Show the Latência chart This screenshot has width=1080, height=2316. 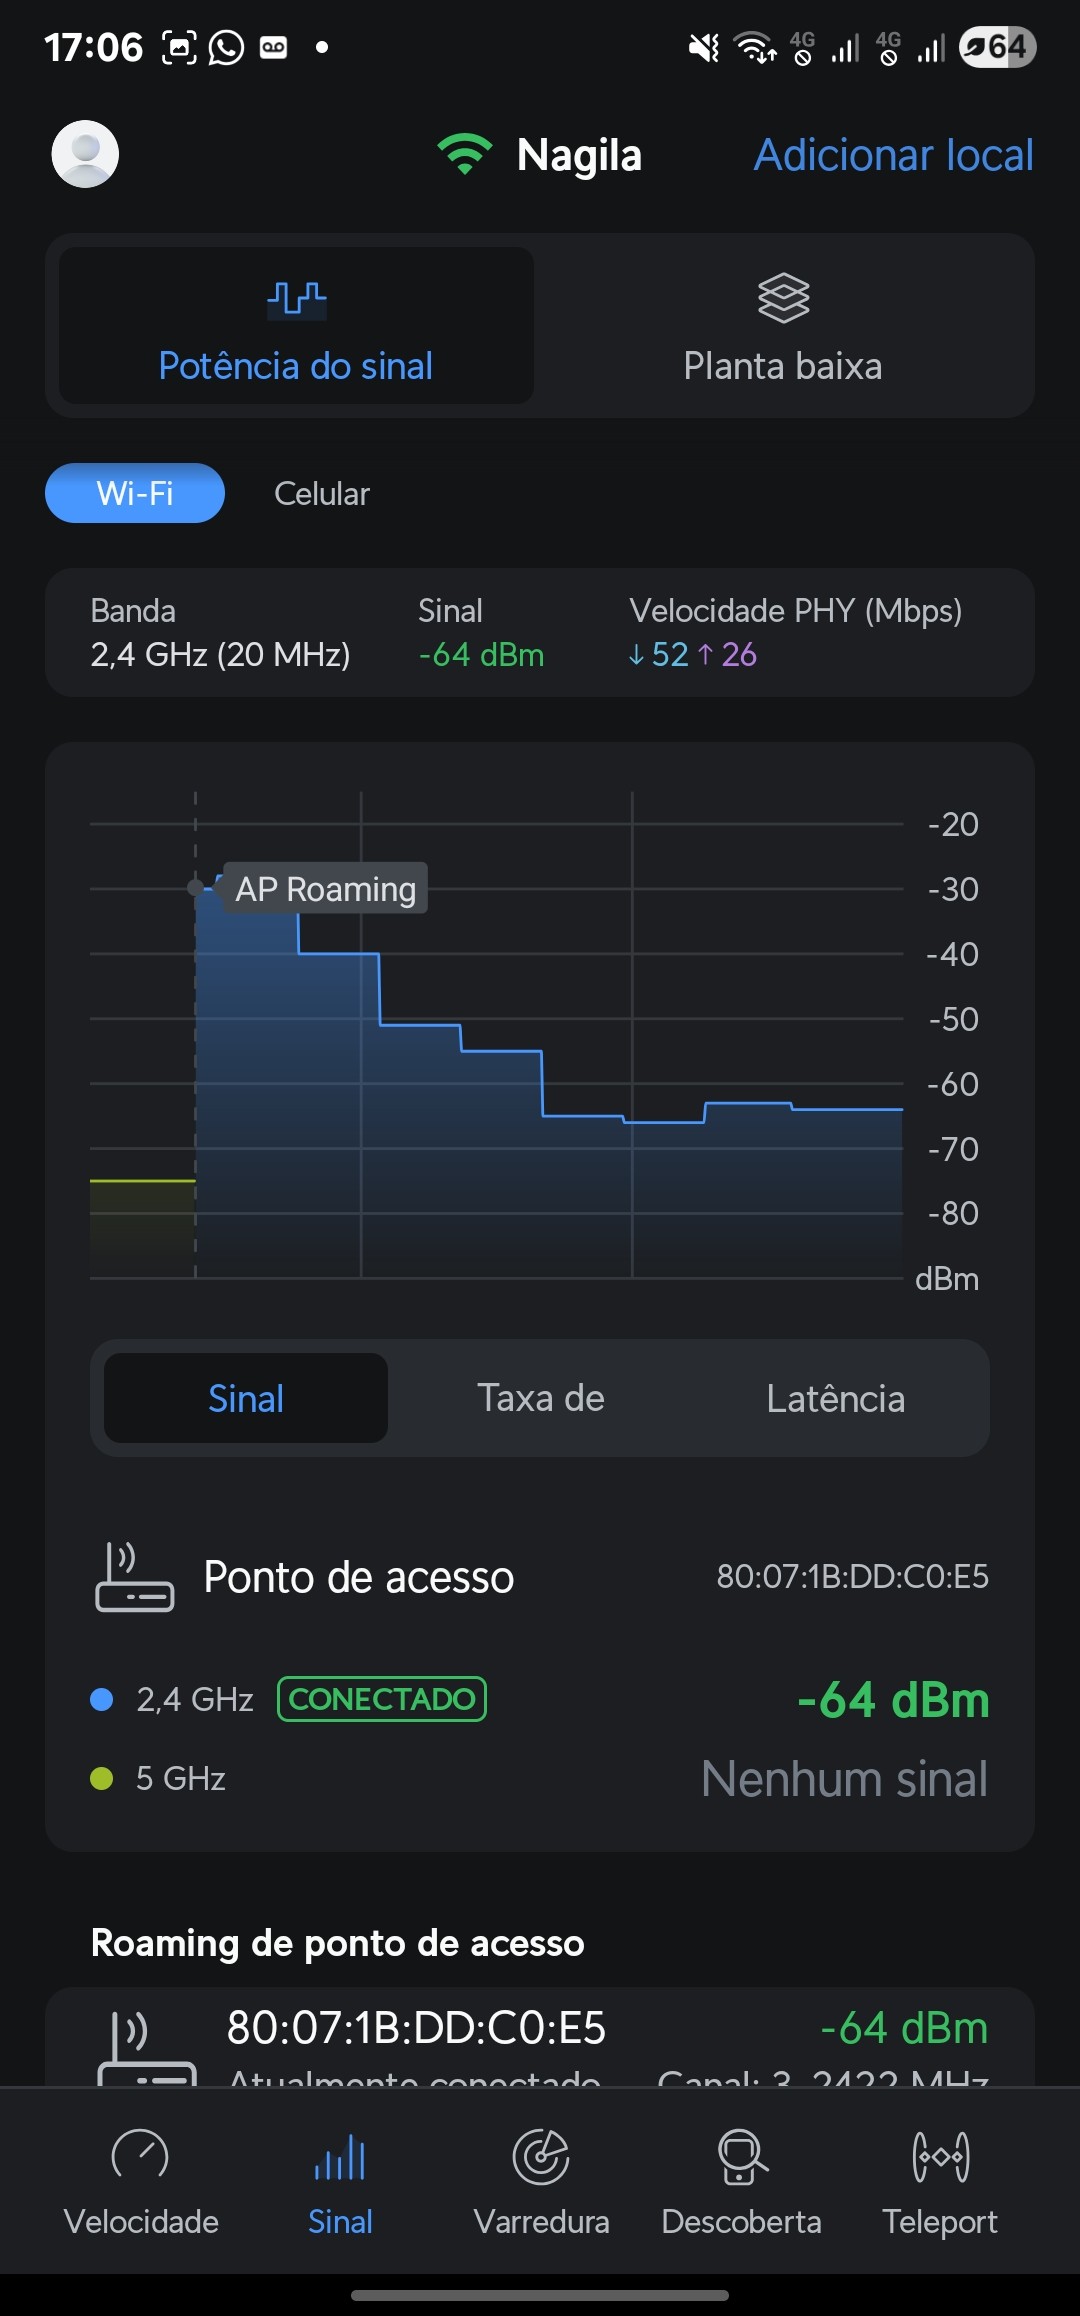pos(835,1398)
